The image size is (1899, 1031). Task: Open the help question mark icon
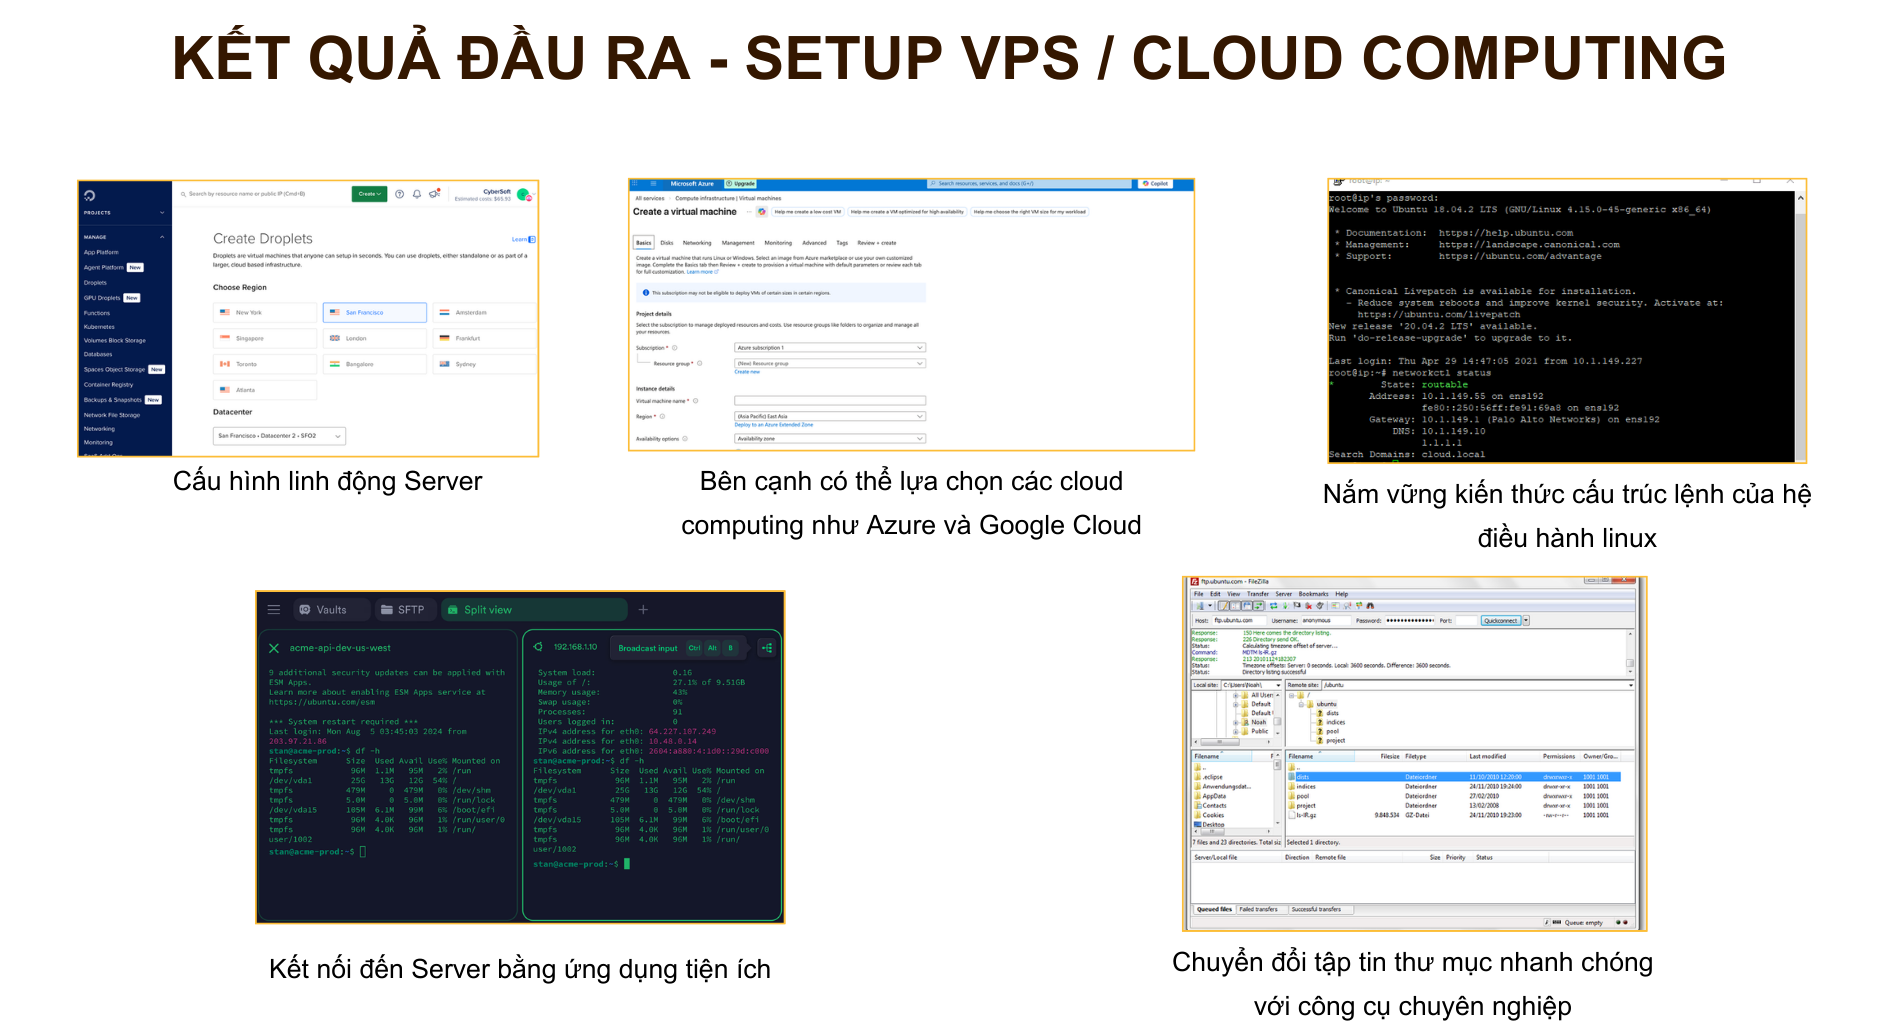click(x=400, y=194)
